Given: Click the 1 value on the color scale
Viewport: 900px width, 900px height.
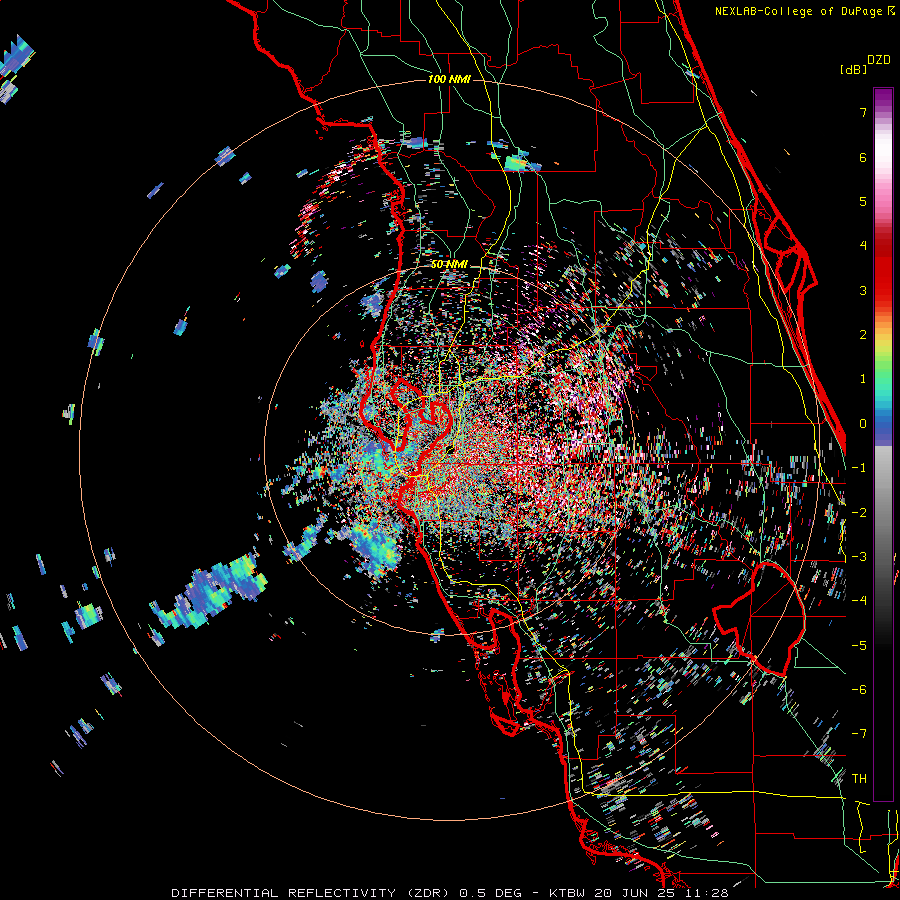Looking at the screenshot, I should click(863, 379).
